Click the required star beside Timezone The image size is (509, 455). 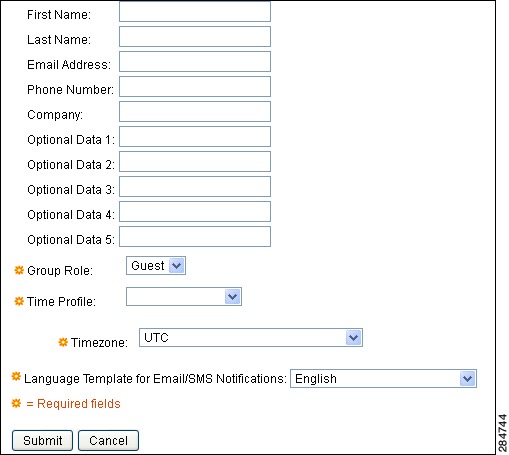63,342
